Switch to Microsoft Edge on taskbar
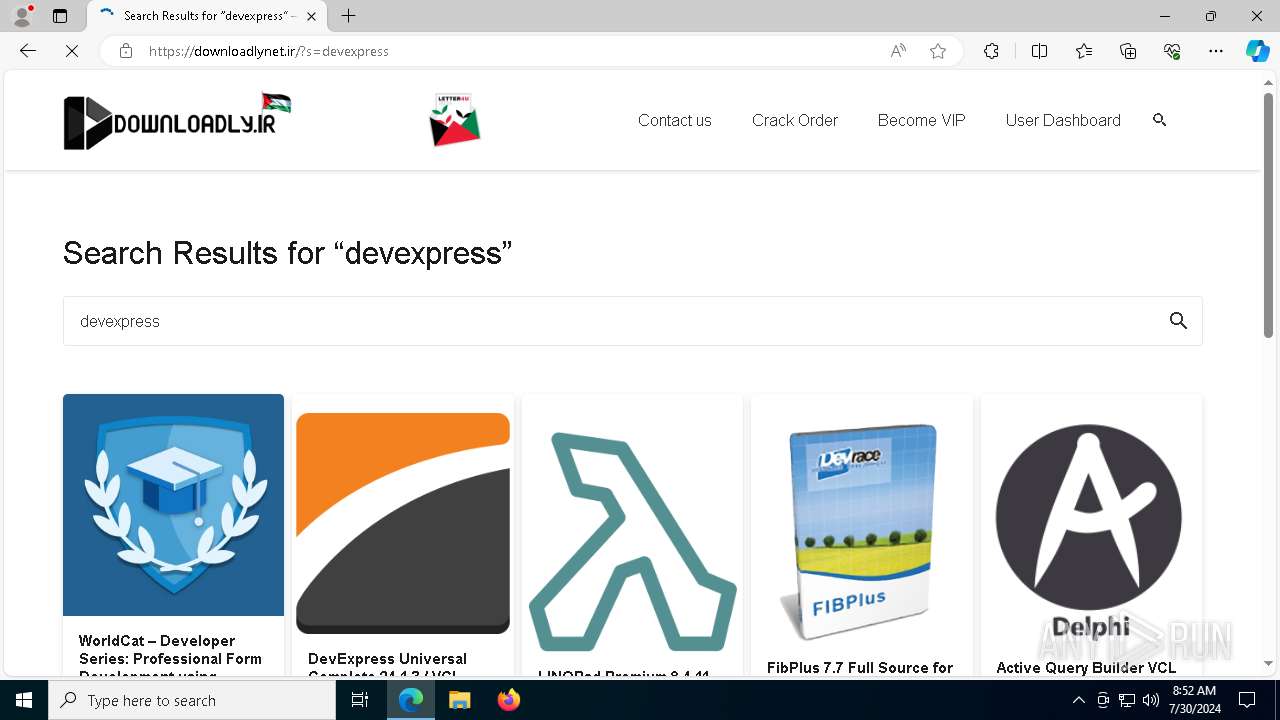The width and height of the screenshot is (1280, 720). 411,700
